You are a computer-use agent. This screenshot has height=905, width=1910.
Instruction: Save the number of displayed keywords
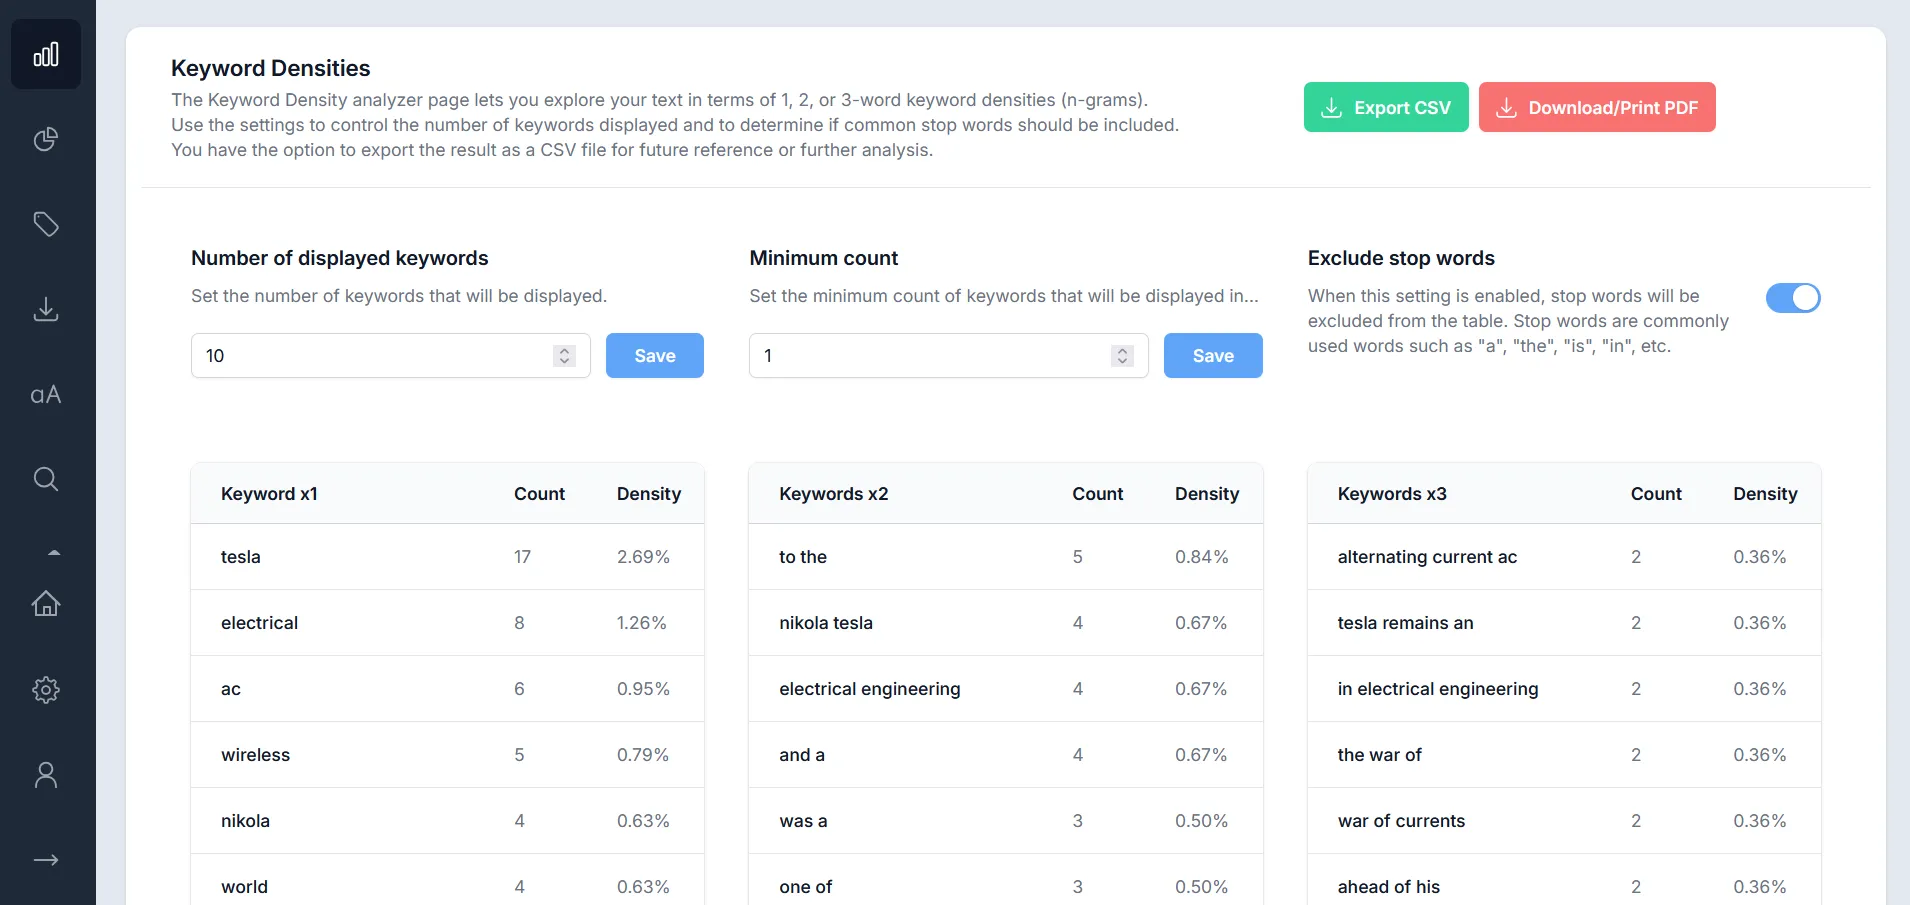point(655,355)
